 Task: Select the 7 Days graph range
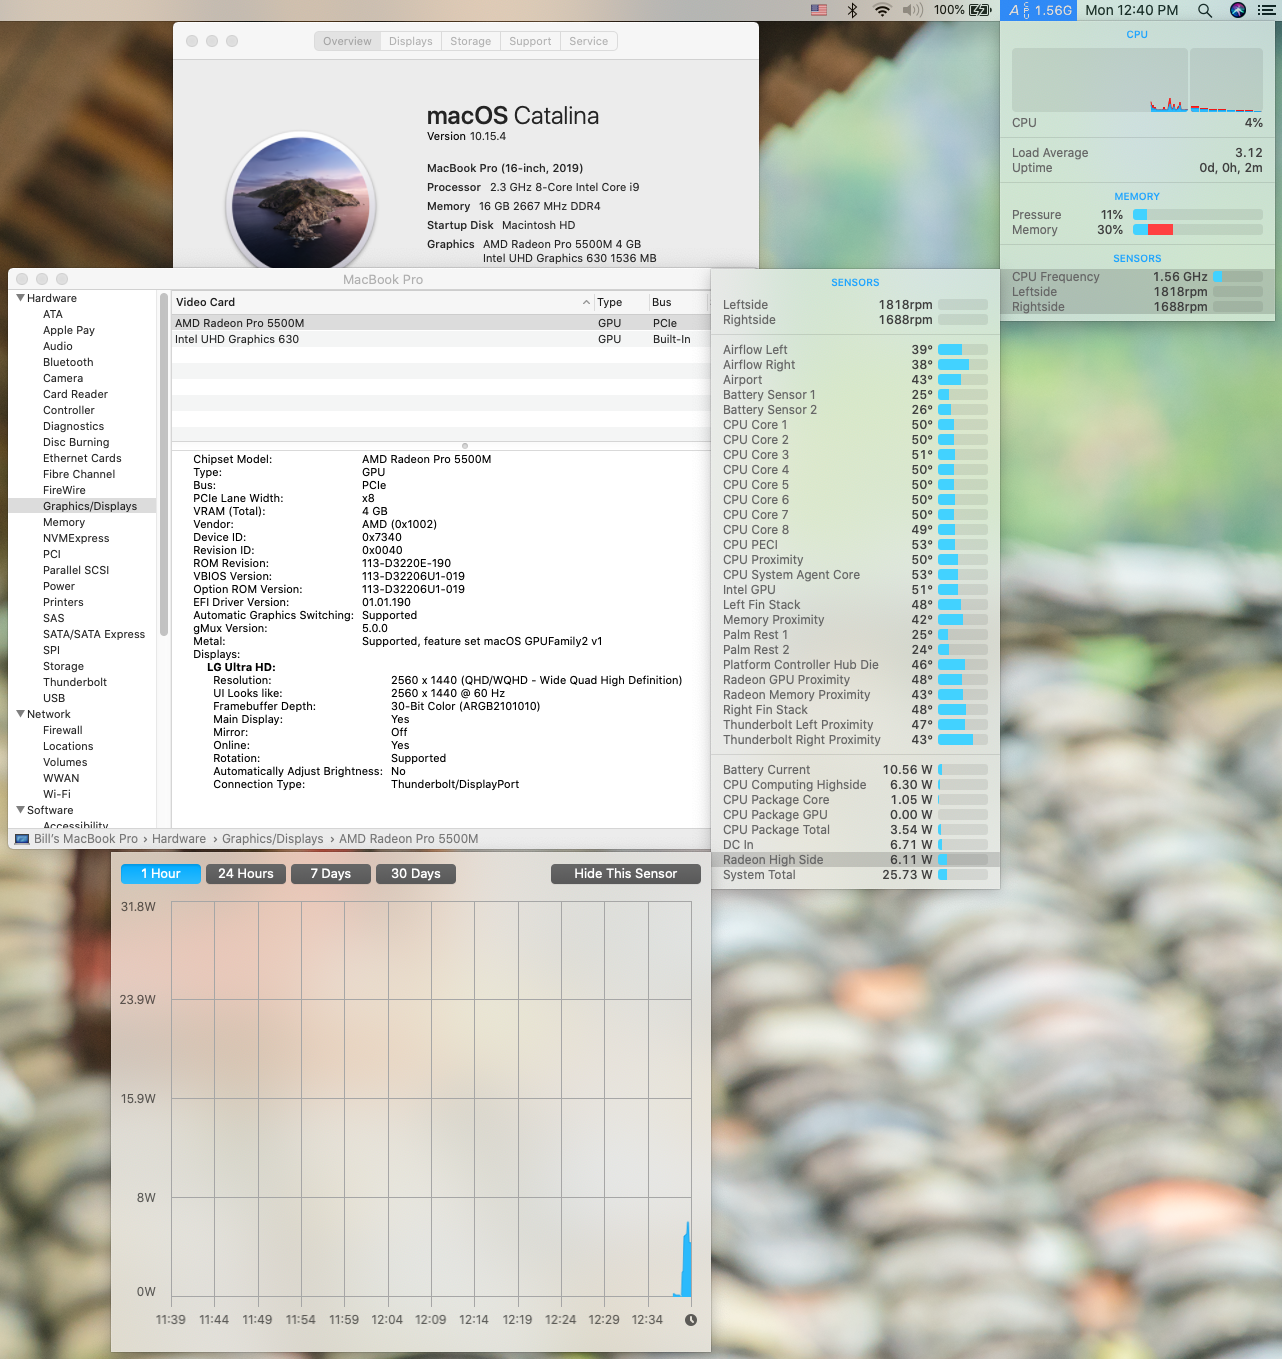click(x=331, y=874)
